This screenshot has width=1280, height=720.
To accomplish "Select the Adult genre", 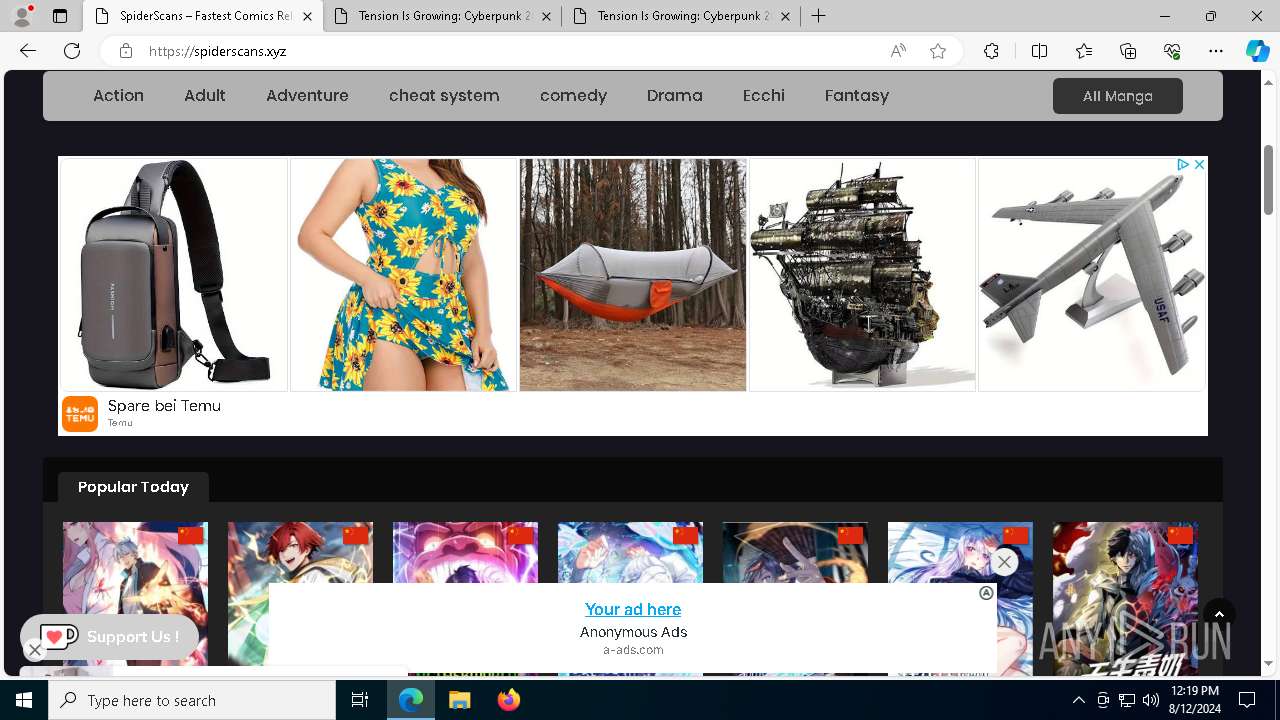I will 205,96.
